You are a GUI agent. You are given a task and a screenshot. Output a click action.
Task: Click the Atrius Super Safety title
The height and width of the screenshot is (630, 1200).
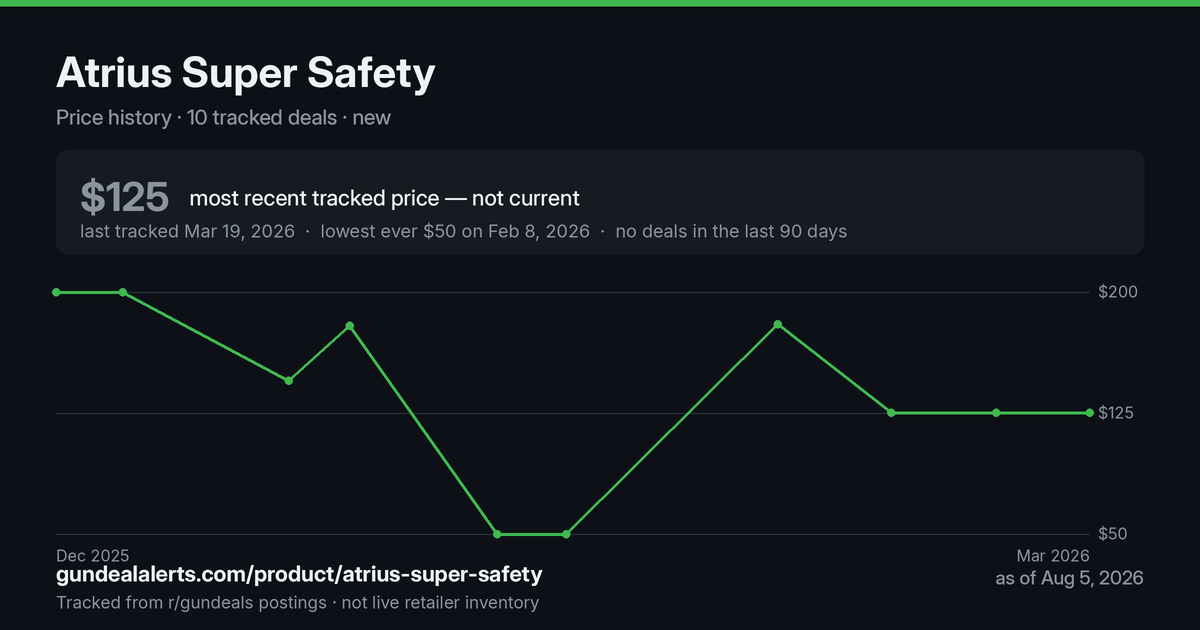pyautogui.click(x=246, y=74)
